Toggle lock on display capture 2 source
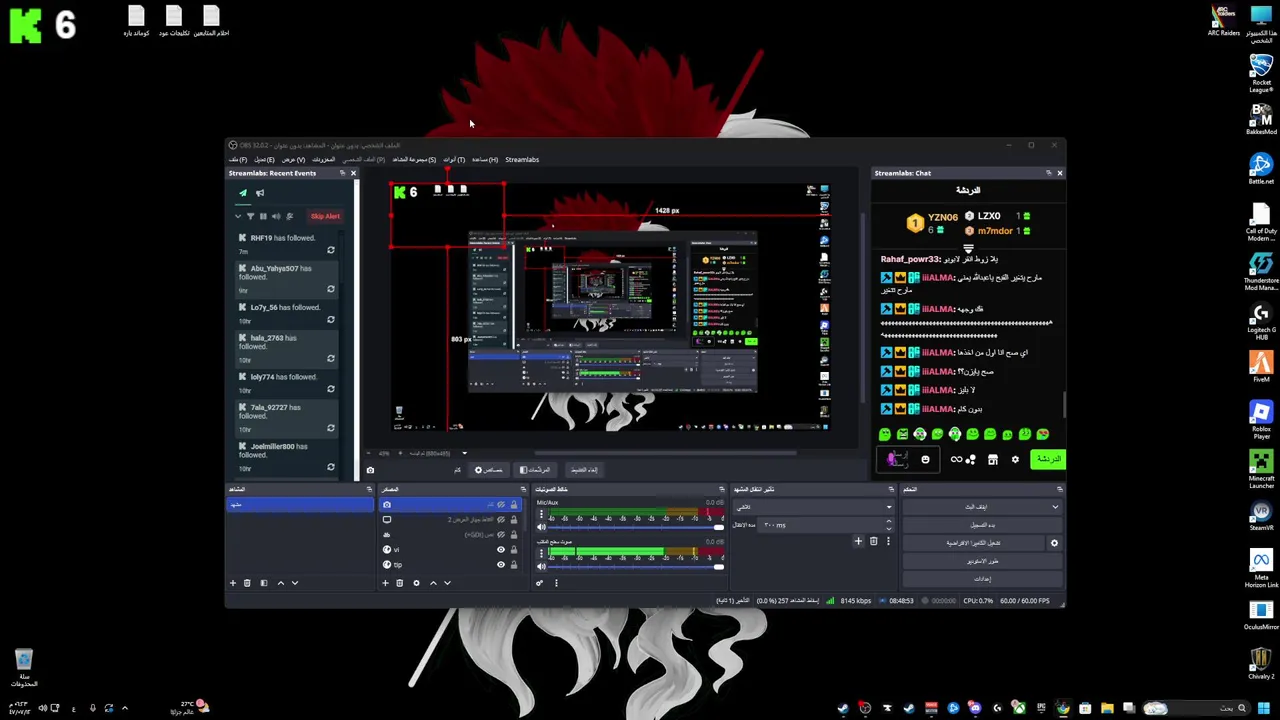The height and width of the screenshot is (720, 1280). (x=514, y=520)
